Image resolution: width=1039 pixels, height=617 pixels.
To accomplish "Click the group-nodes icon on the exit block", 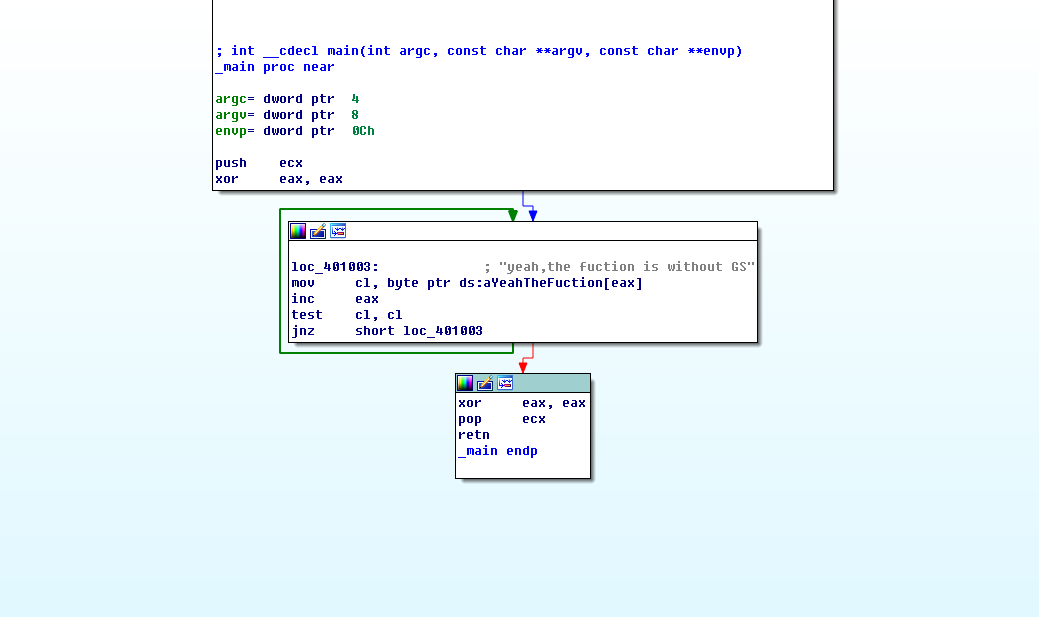I will (505, 383).
